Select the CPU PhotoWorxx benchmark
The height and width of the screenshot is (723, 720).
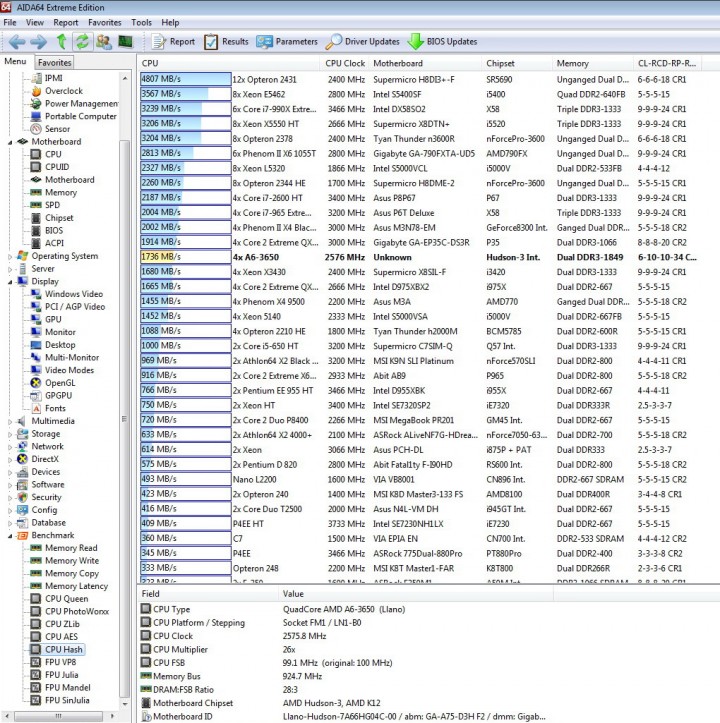pyautogui.click(x=77, y=611)
